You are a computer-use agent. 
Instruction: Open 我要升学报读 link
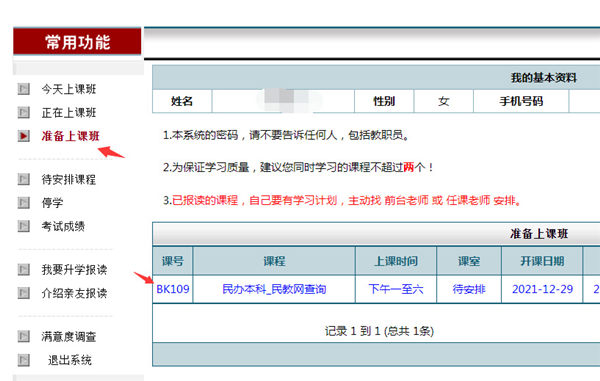[x=74, y=270]
